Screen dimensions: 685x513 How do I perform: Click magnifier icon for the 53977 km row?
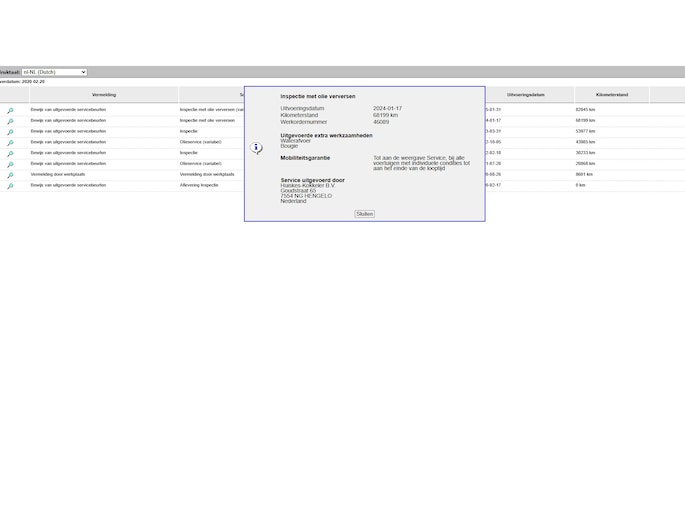(x=10, y=132)
